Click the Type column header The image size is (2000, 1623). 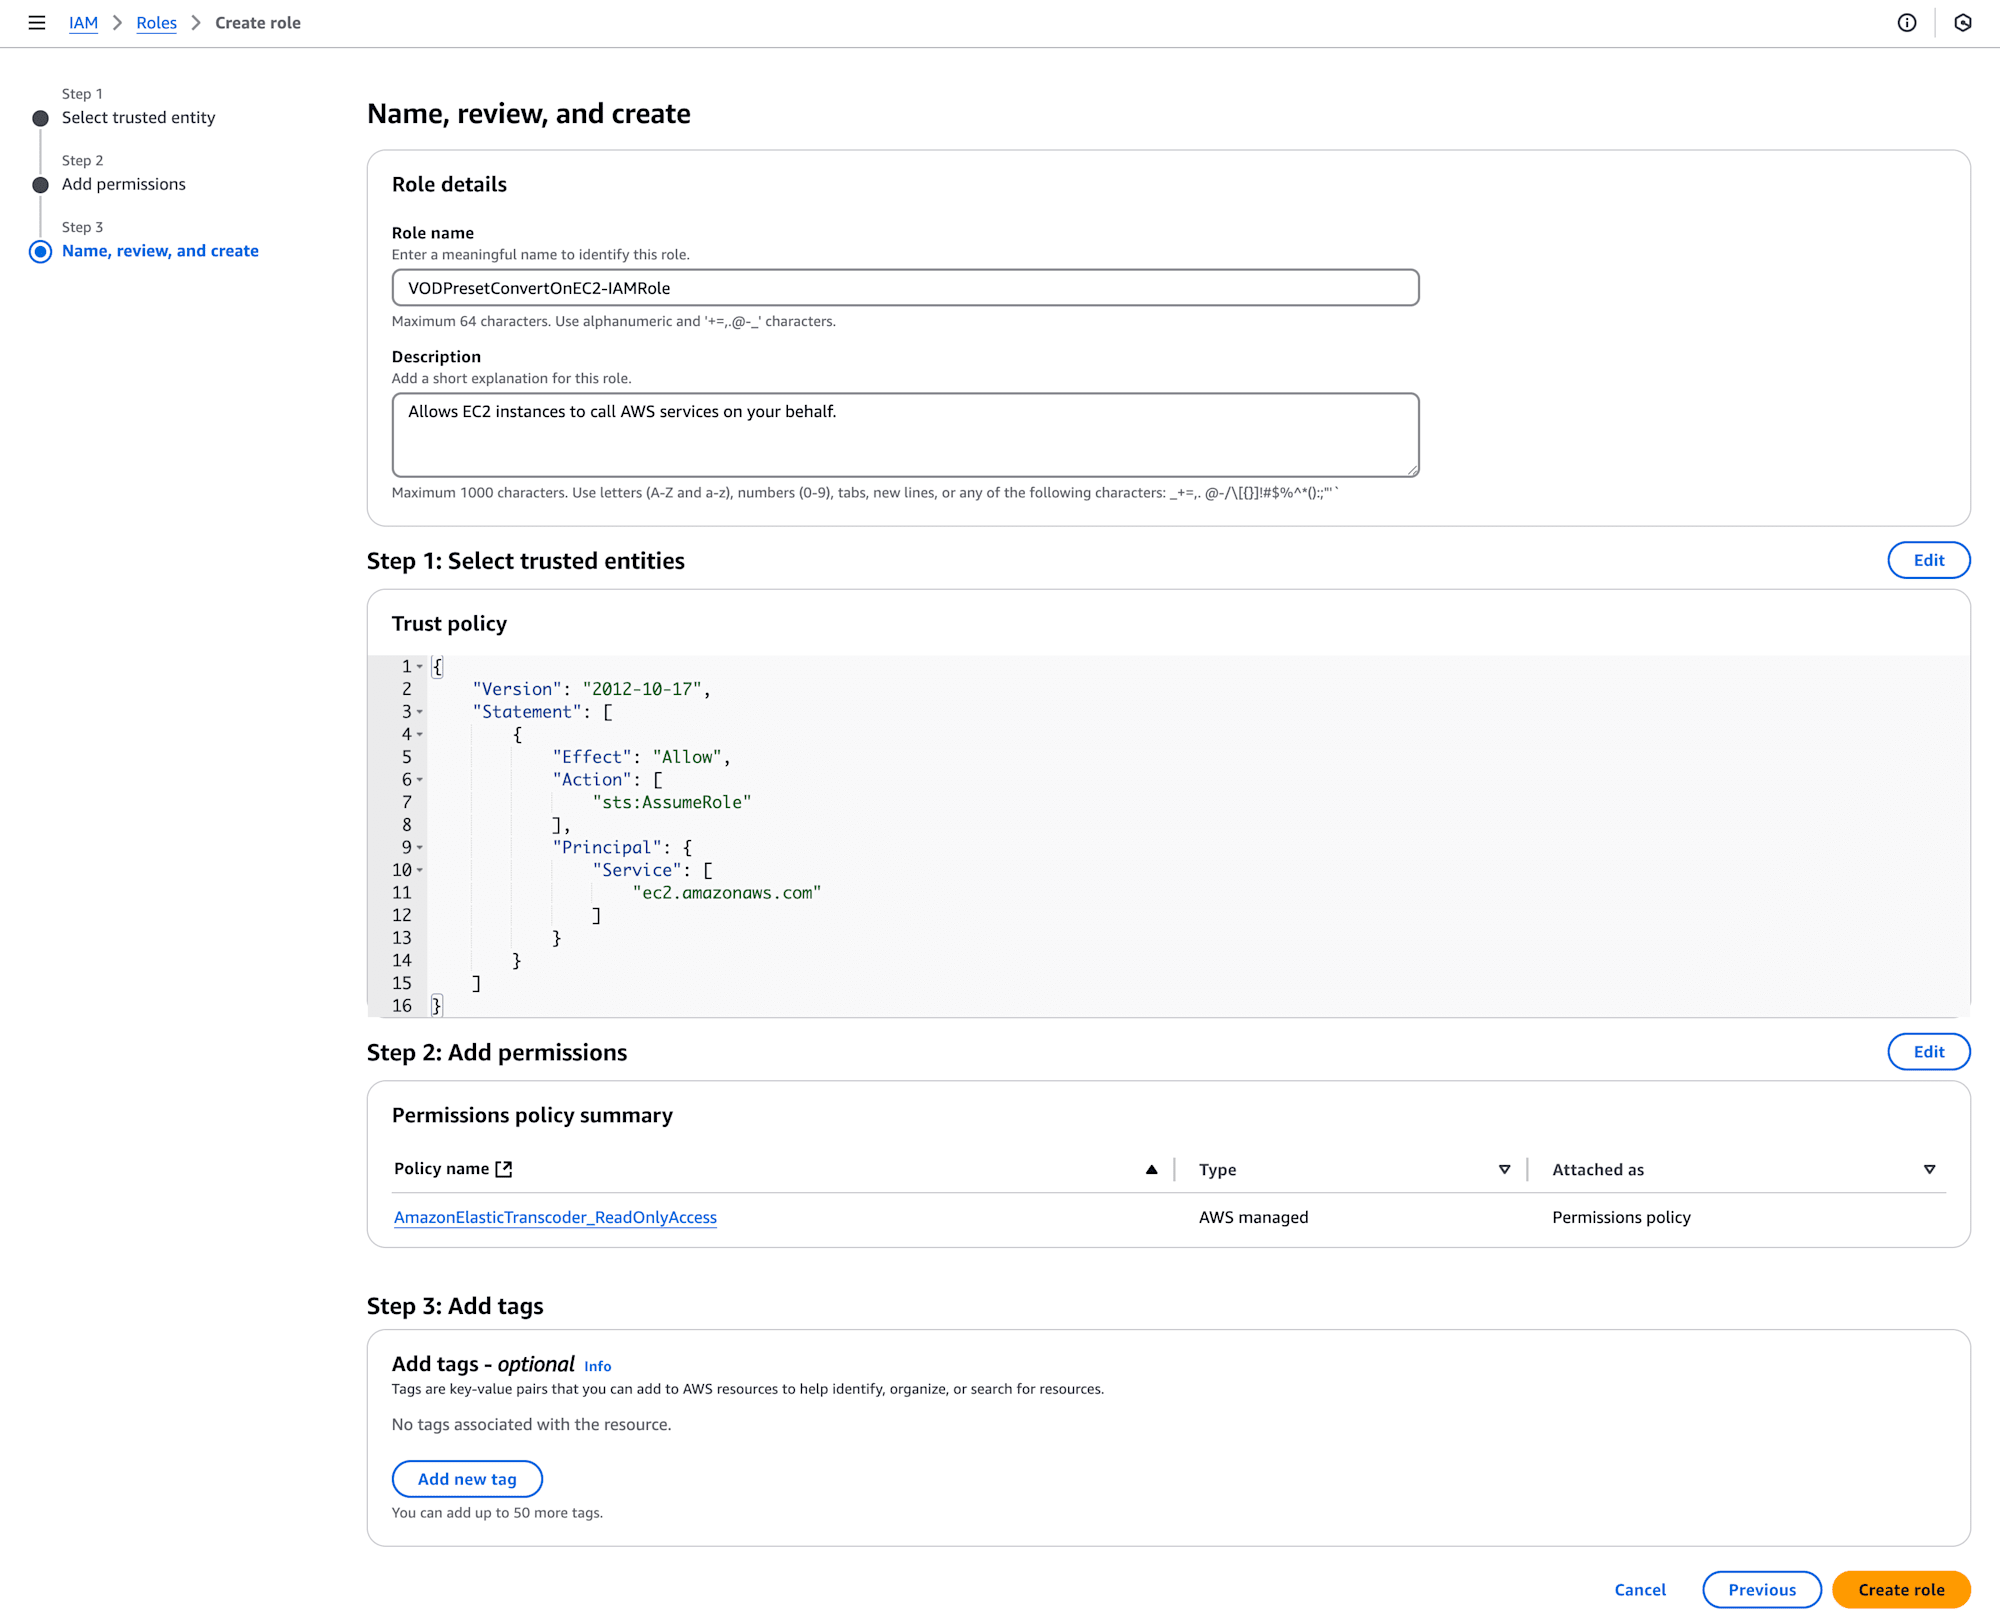[x=1217, y=1170]
